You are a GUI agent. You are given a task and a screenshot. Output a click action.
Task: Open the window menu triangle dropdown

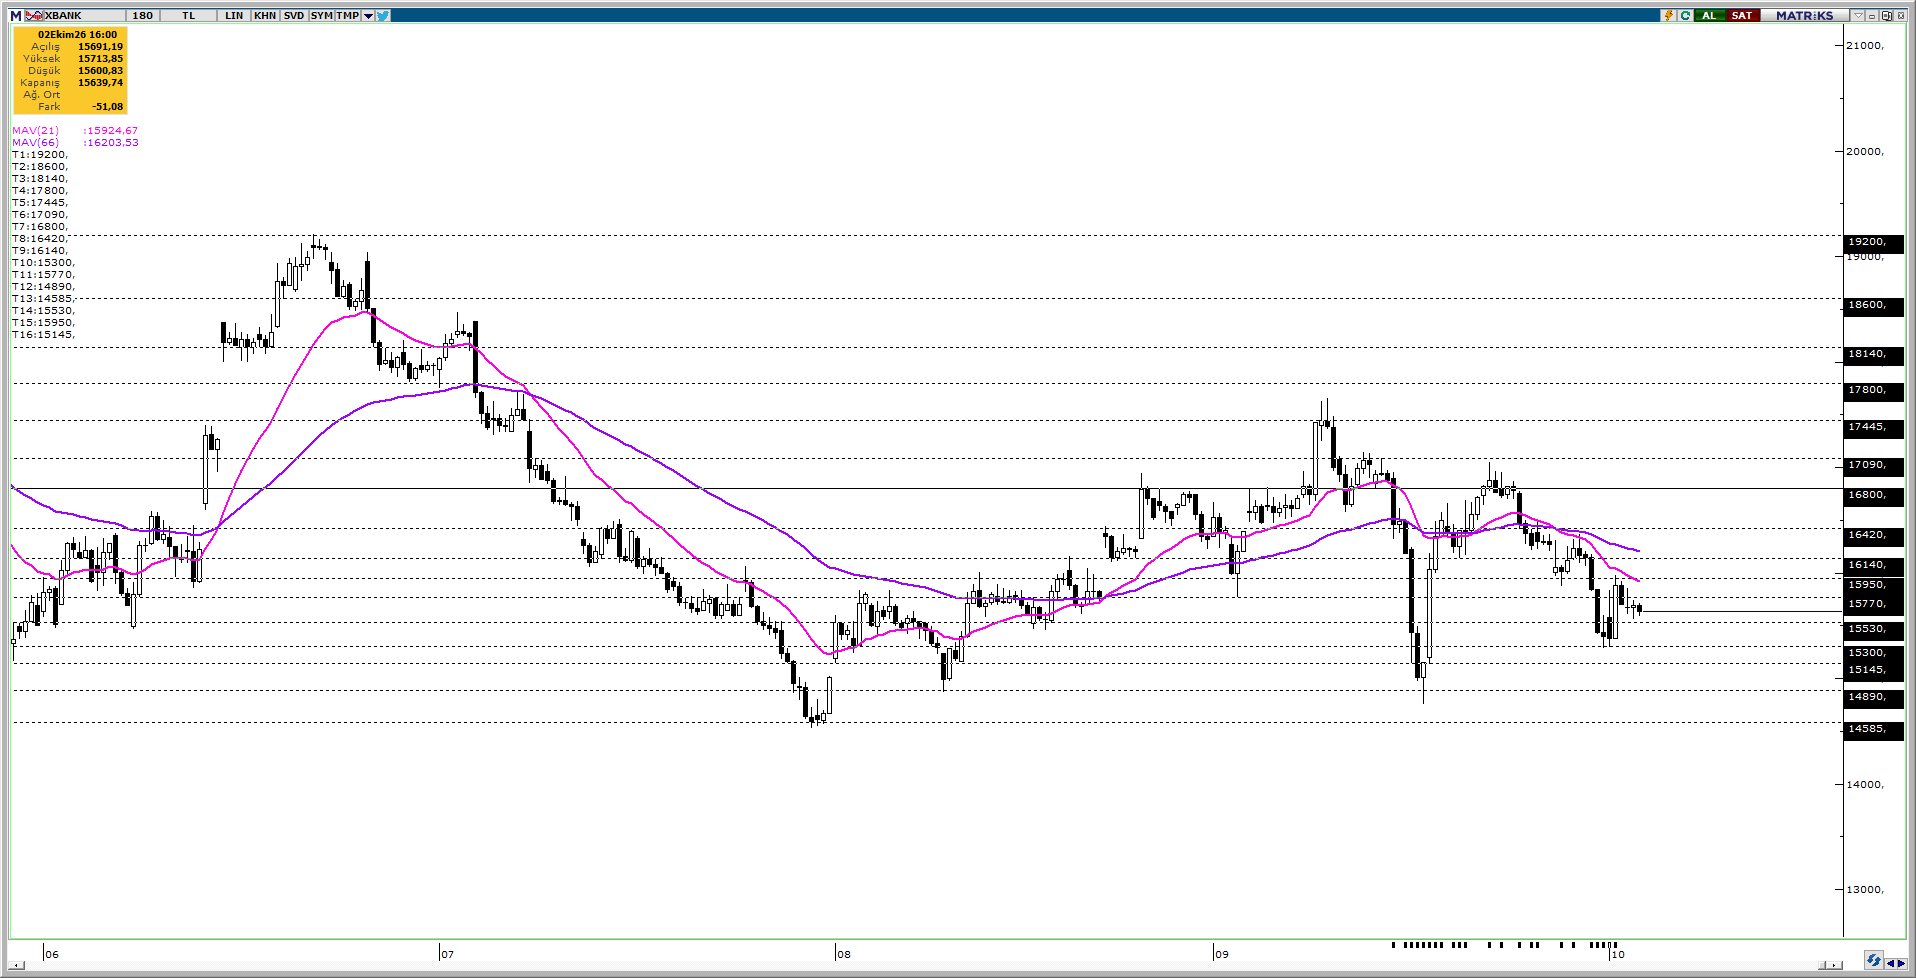(1858, 15)
